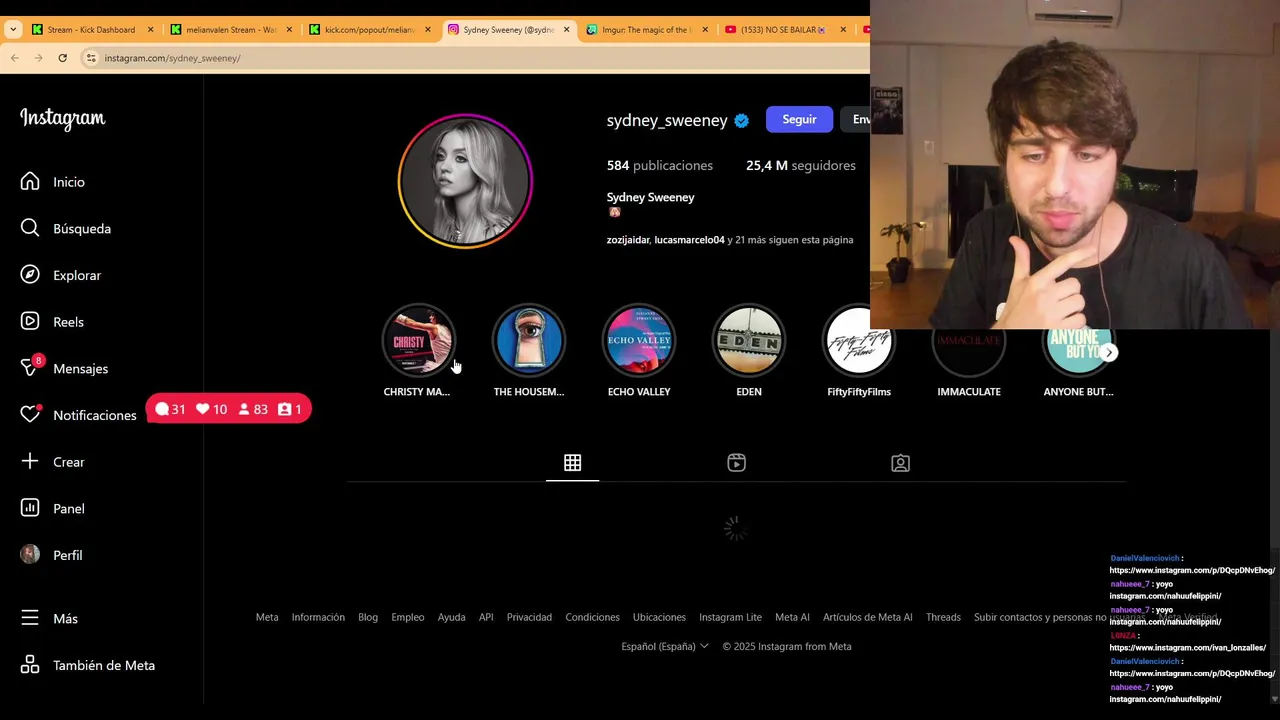The image size is (1280, 720).
Task: Open Mensajes with the unread badge
Action: point(64,369)
